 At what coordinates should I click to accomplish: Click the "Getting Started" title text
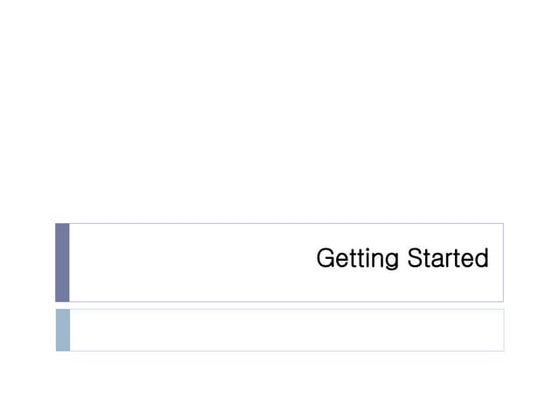(x=402, y=258)
